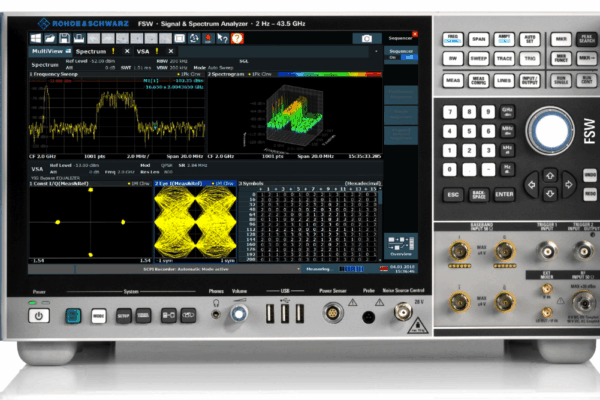
Task: Push the PEAK SEARCH hardkey
Action: 587,39
